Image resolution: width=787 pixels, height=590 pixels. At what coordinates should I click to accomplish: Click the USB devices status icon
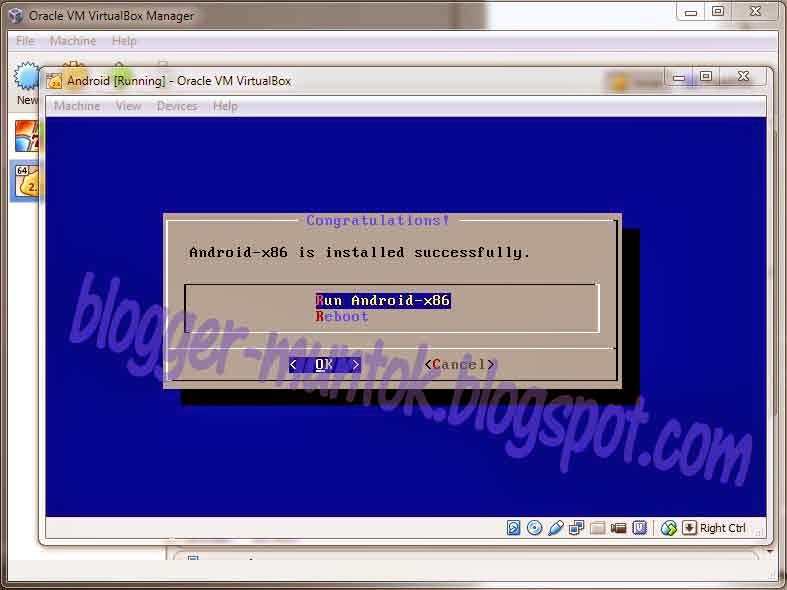click(x=556, y=528)
